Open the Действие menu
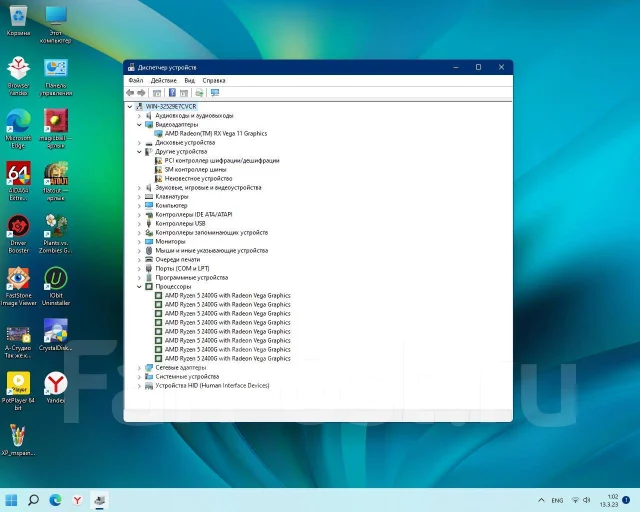Viewport: 640px width, 512px height. (x=164, y=80)
